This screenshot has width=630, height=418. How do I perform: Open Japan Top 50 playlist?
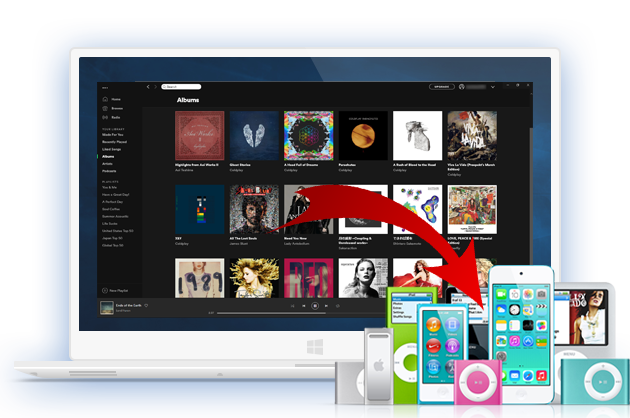point(112,238)
